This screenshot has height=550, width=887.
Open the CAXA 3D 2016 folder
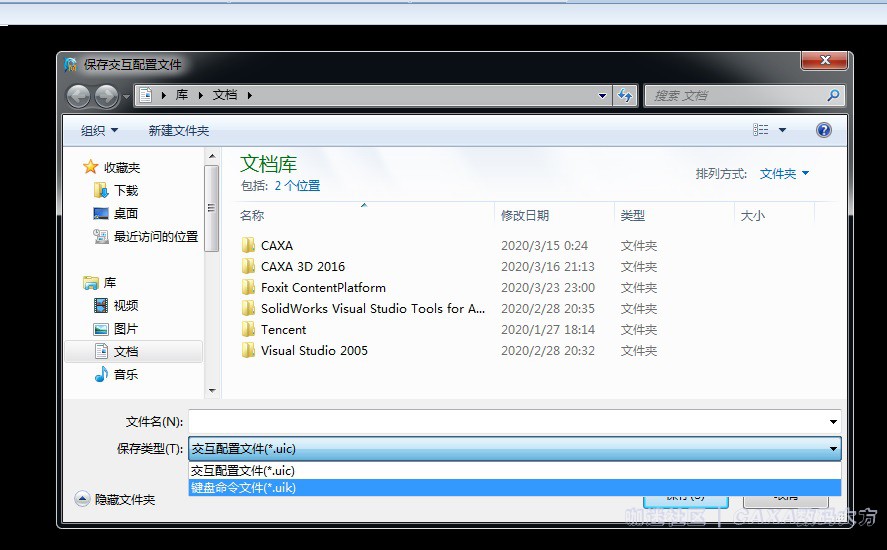point(302,266)
